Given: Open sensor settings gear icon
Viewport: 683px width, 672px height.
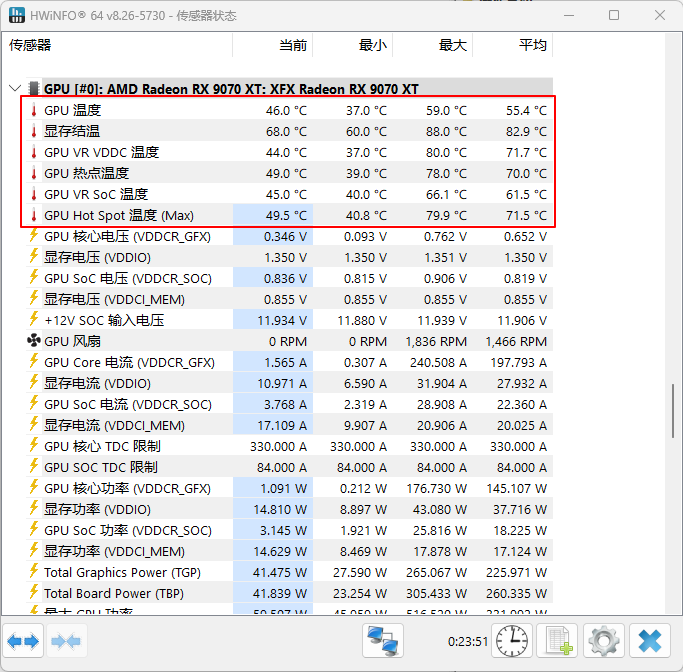Looking at the screenshot, I should click(x=604, y=641).
